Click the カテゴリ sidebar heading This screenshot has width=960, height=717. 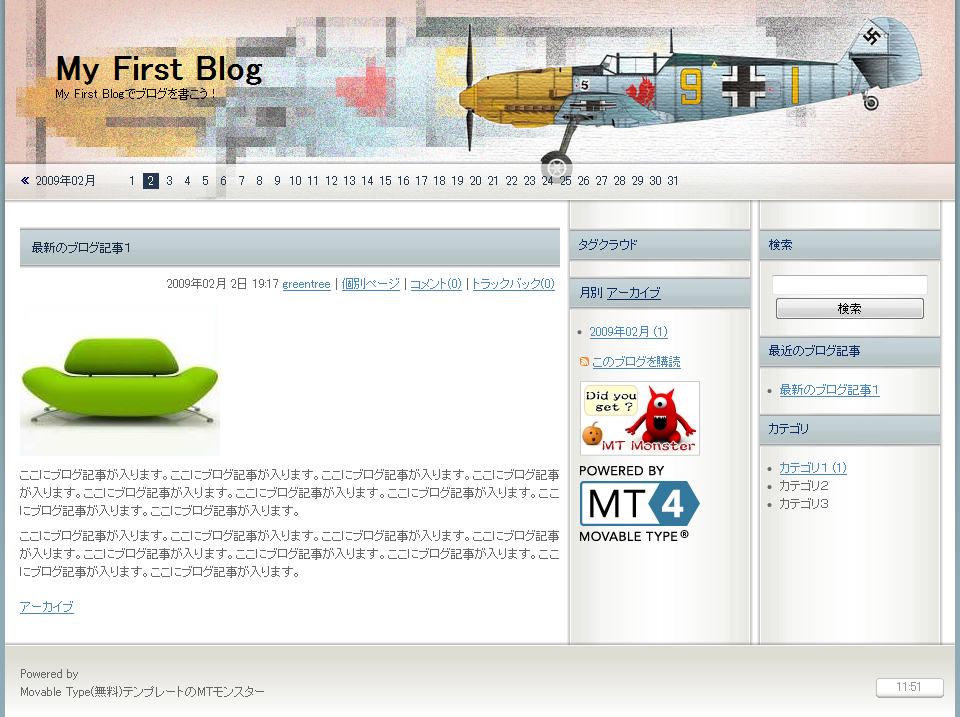pyautogui.click(x=789, y=429)
